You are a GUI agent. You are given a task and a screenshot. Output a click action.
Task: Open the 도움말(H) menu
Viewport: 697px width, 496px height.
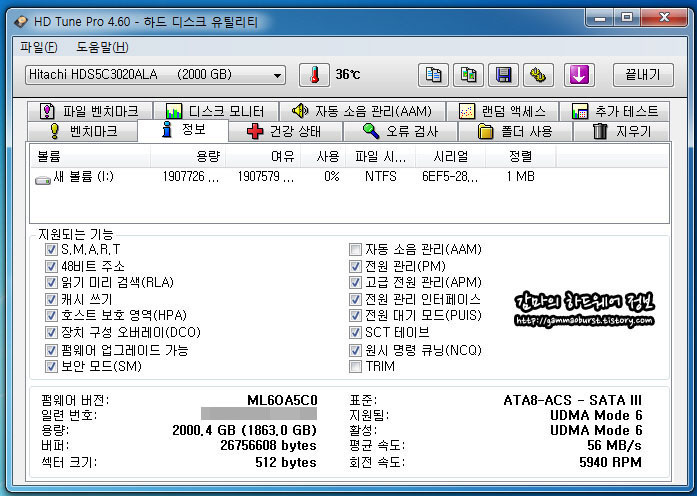(102, 47)
